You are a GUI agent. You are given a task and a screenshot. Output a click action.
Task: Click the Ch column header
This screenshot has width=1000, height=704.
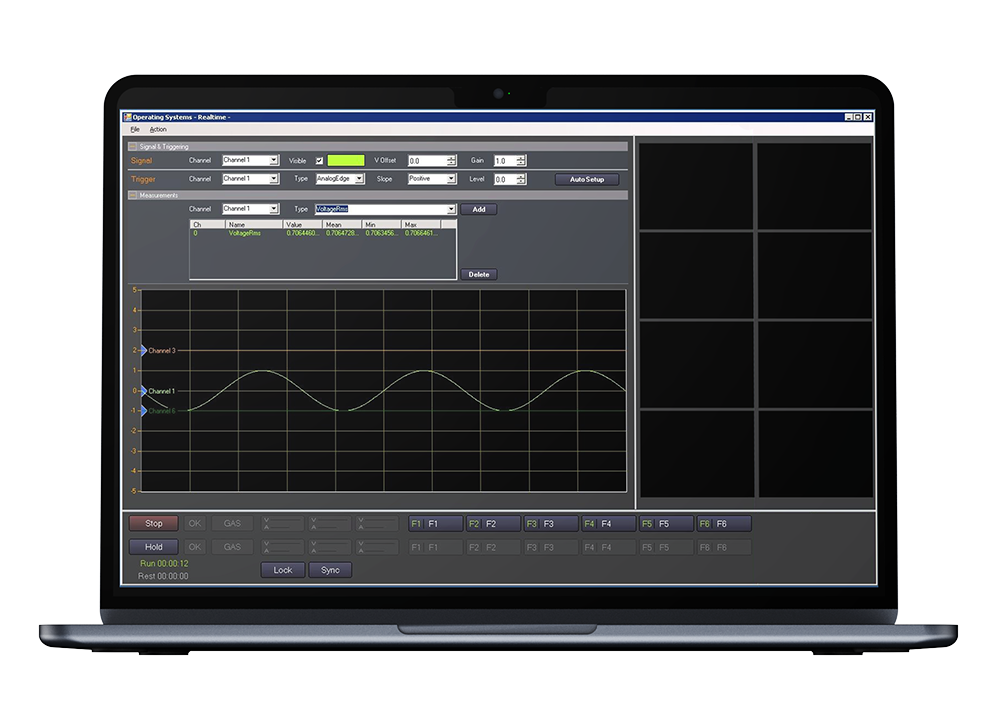[x=208, y=224]
